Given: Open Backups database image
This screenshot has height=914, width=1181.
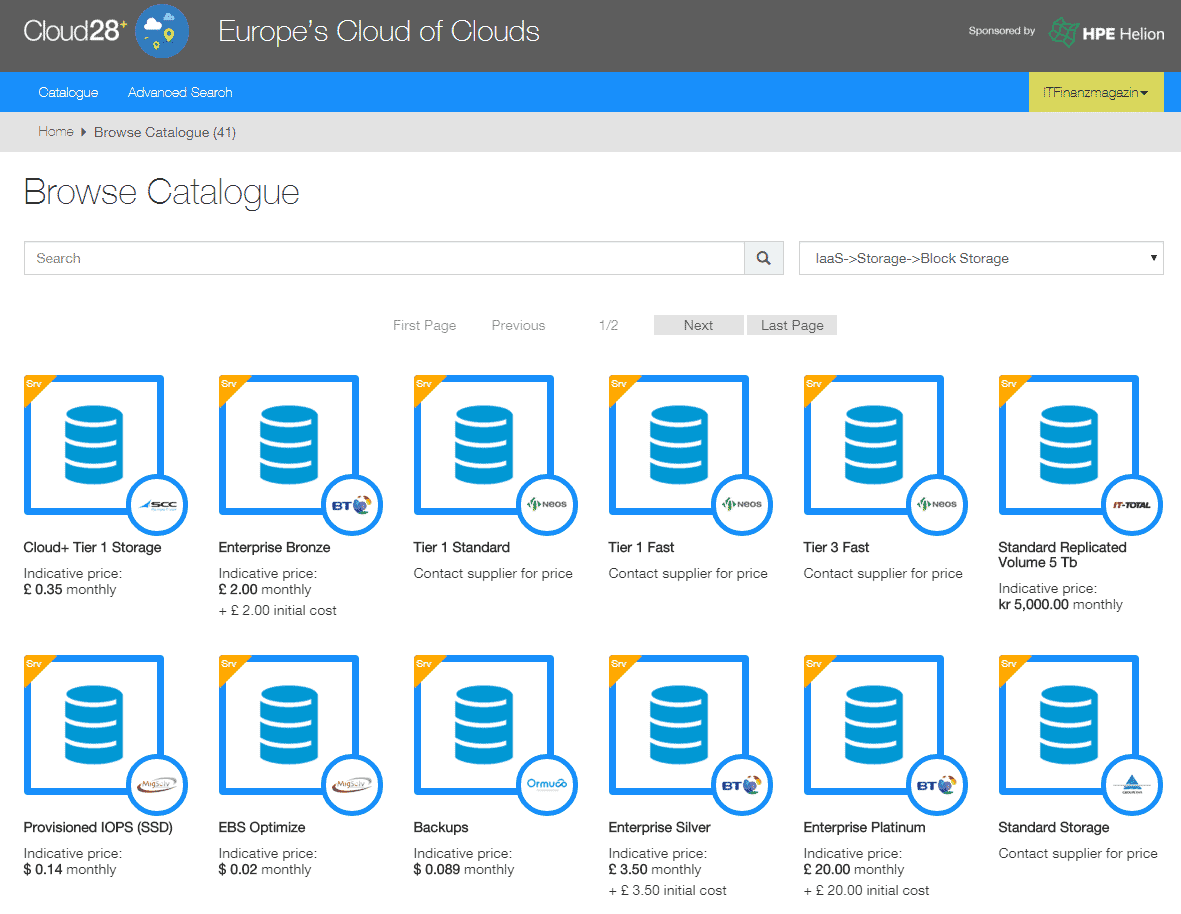Looking at the screenshot, I should [x=484, y=725].
